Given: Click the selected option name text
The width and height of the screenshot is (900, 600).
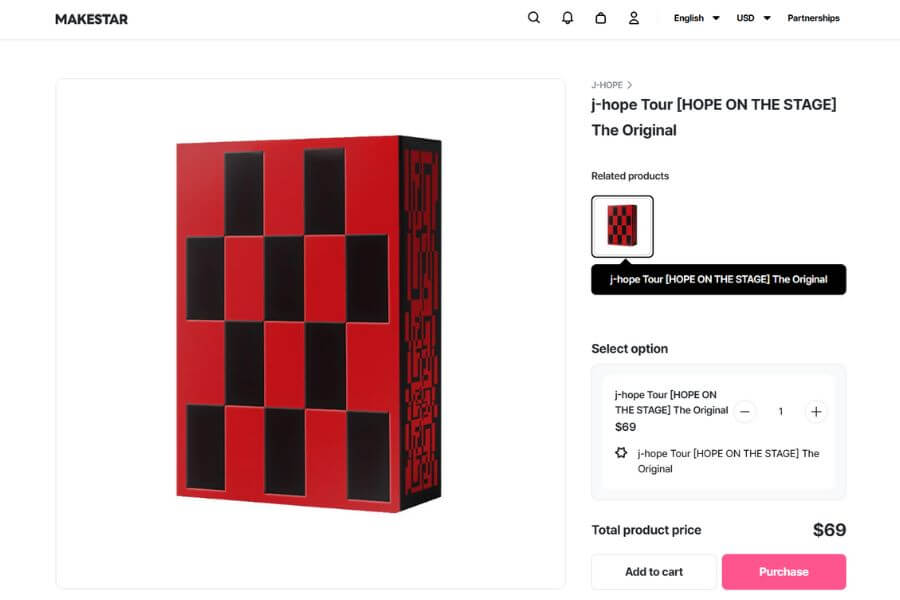Looking at the screenshot, I should (x=670, y=402).
